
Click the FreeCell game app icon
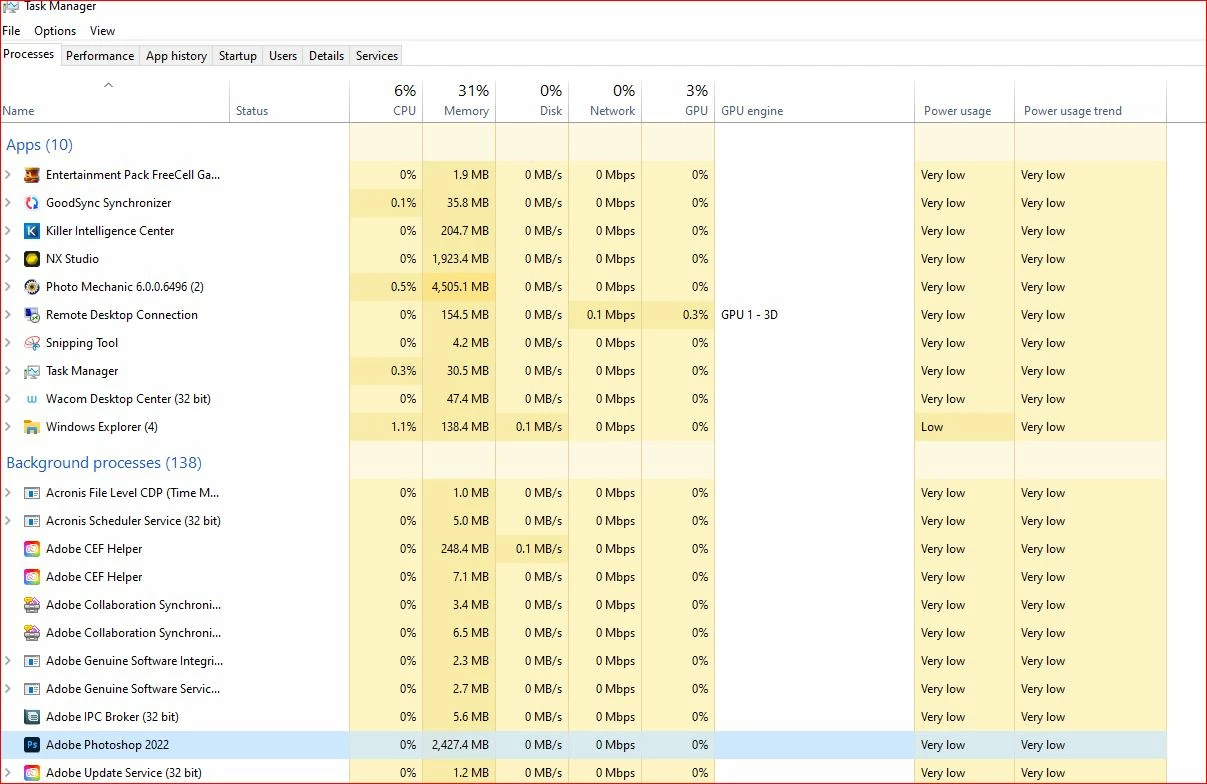point(31,175)
